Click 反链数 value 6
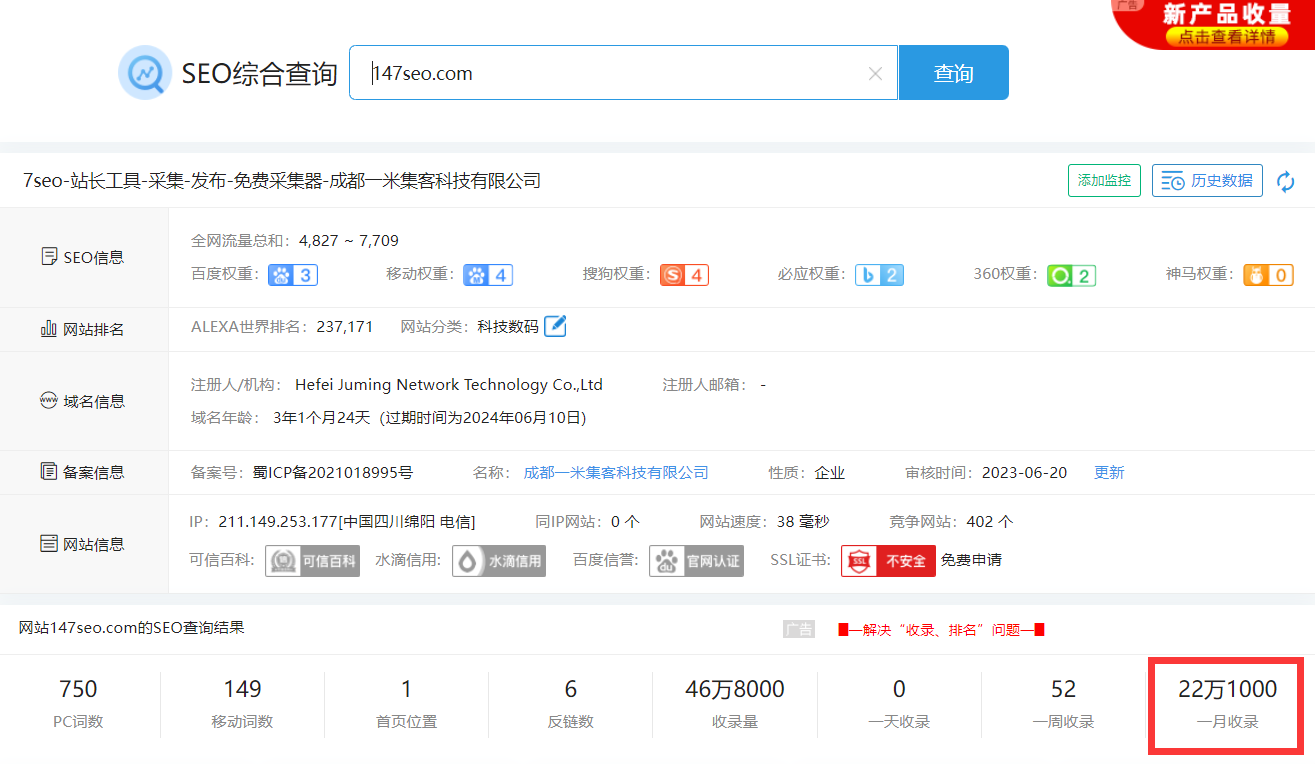Viewport: 1315px width, 764px height. pyautogui.click(x=570, y=689)
